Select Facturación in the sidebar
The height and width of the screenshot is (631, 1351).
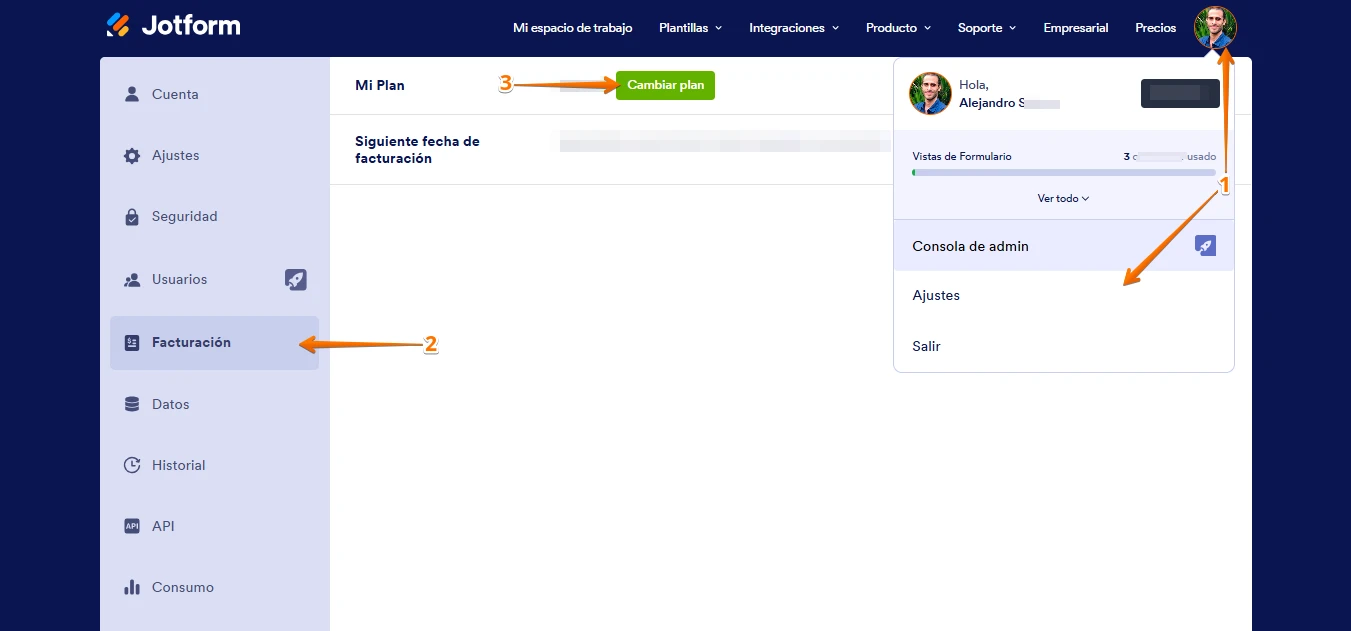tap(188, 341)
